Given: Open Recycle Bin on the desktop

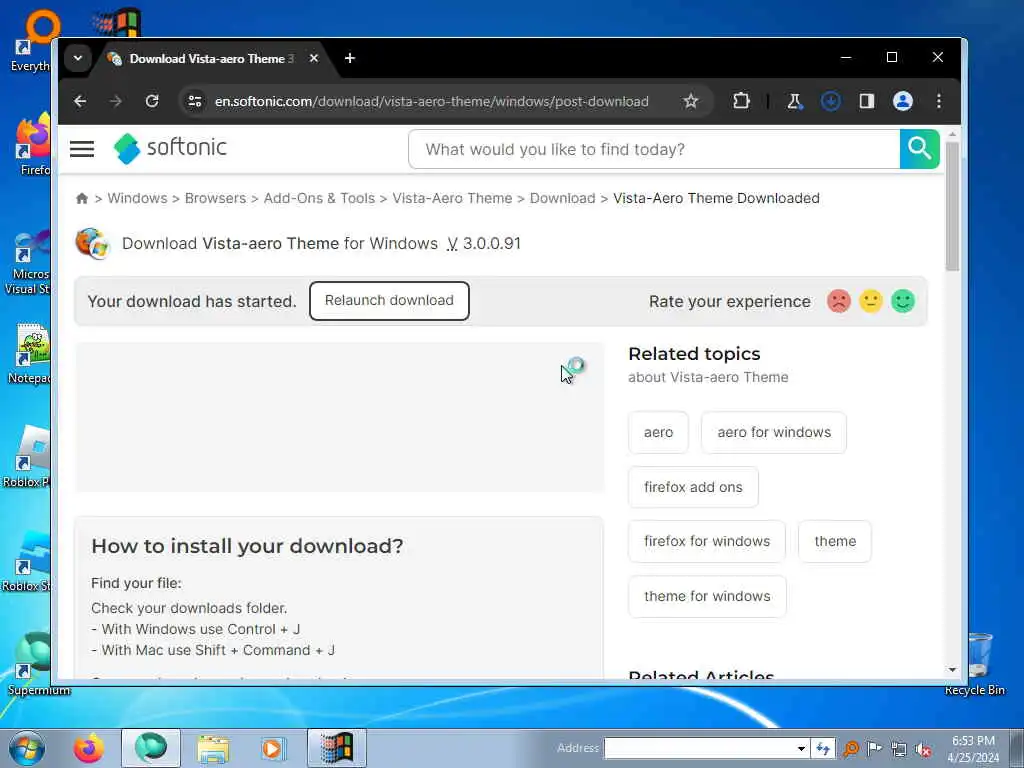Looking at the screenshot, I should point(978,663).
